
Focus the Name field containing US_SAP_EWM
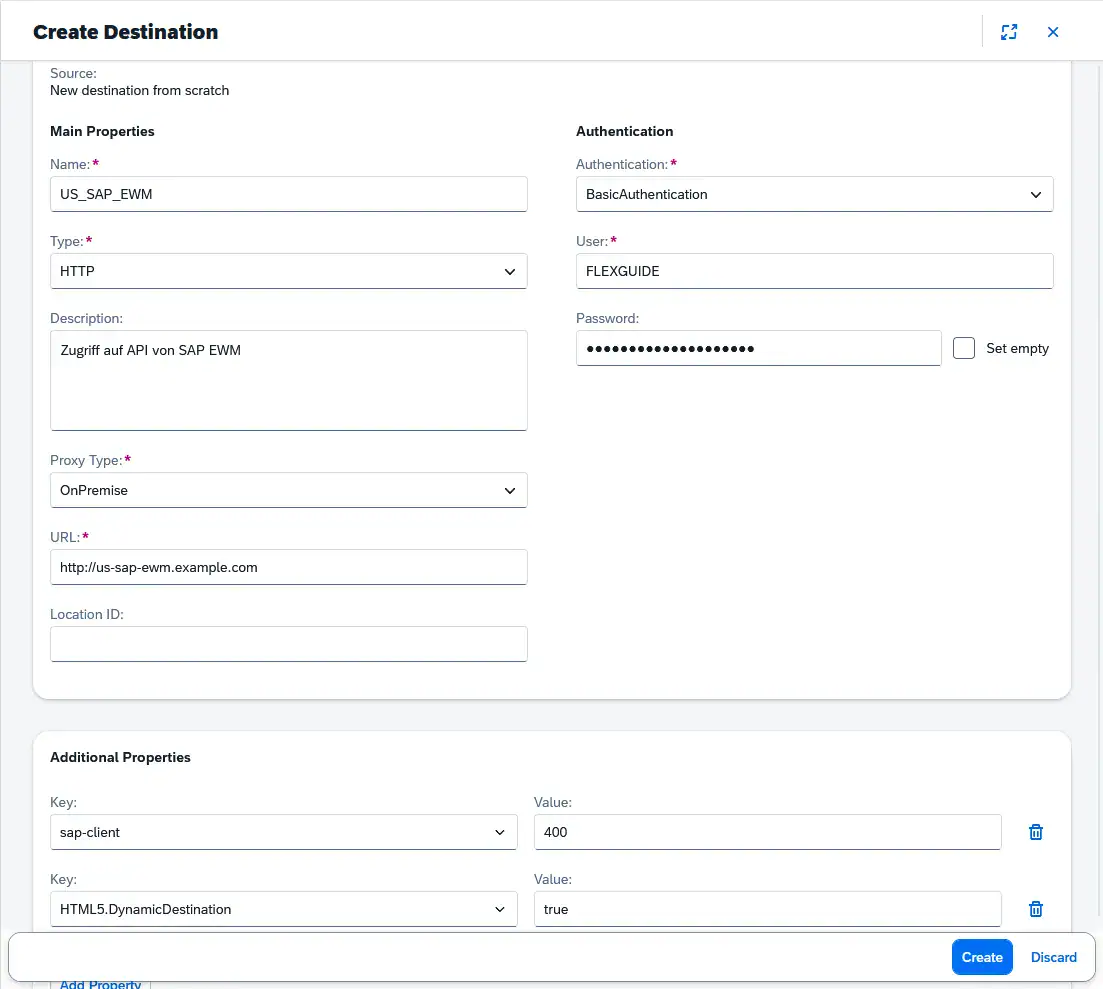[288, 194]
